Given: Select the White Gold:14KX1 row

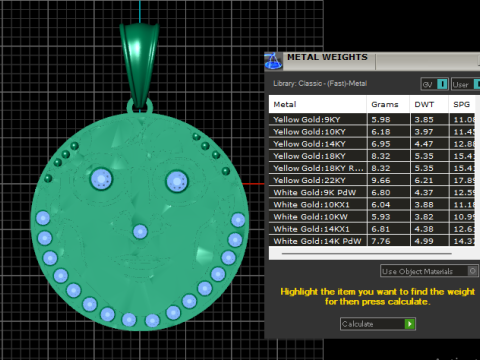Looking at the screenshot, I should pos(372,229).
